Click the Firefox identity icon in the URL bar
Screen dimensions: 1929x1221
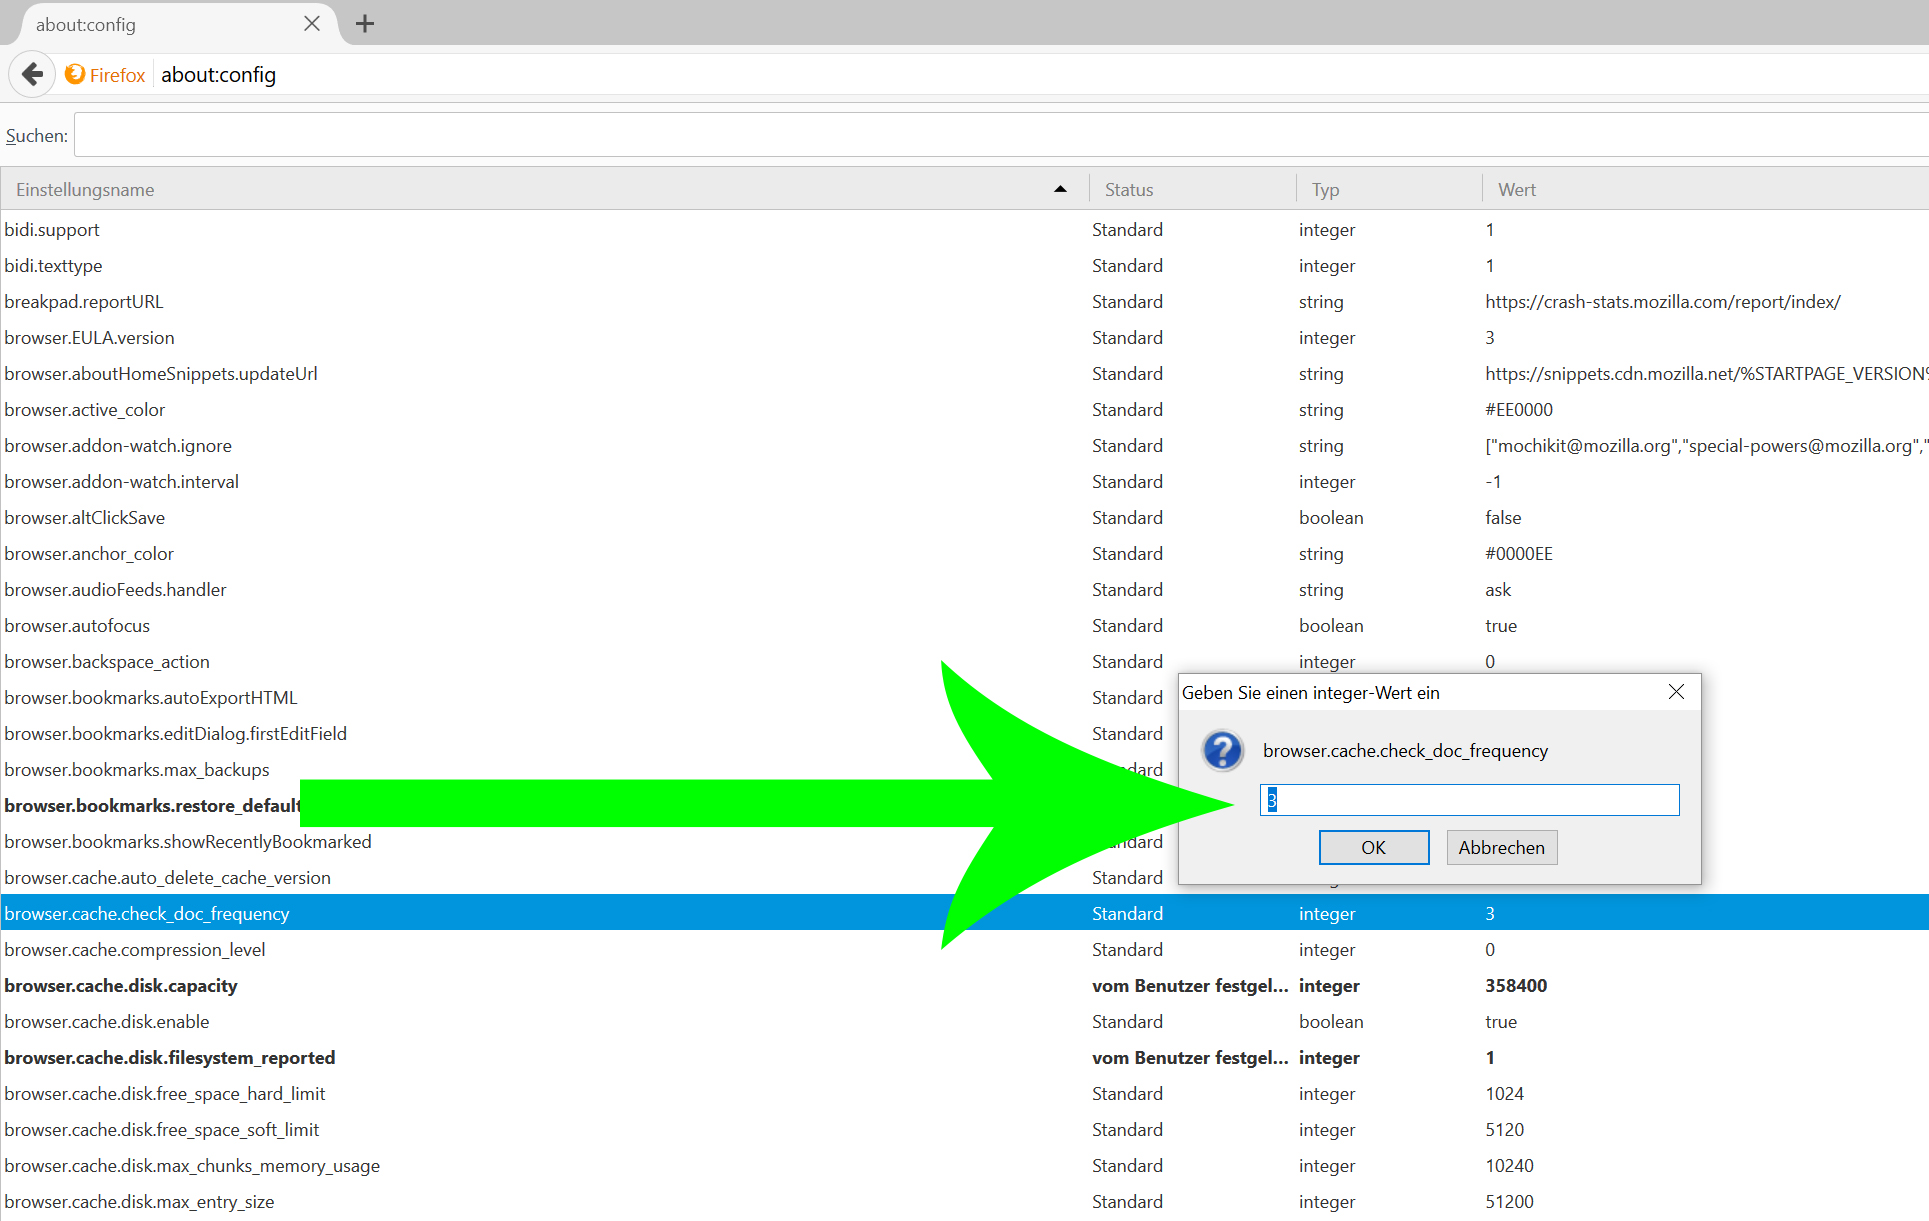tap(75, 75)
